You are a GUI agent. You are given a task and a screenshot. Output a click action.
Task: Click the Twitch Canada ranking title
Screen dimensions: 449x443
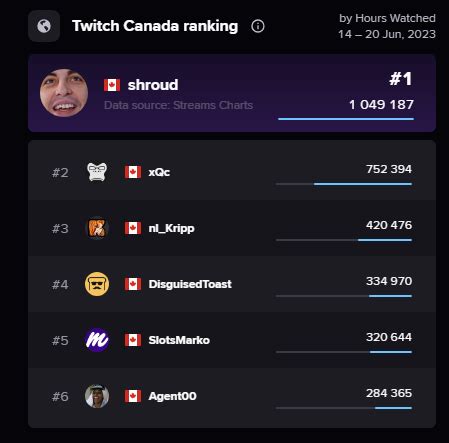pos(155,26)
